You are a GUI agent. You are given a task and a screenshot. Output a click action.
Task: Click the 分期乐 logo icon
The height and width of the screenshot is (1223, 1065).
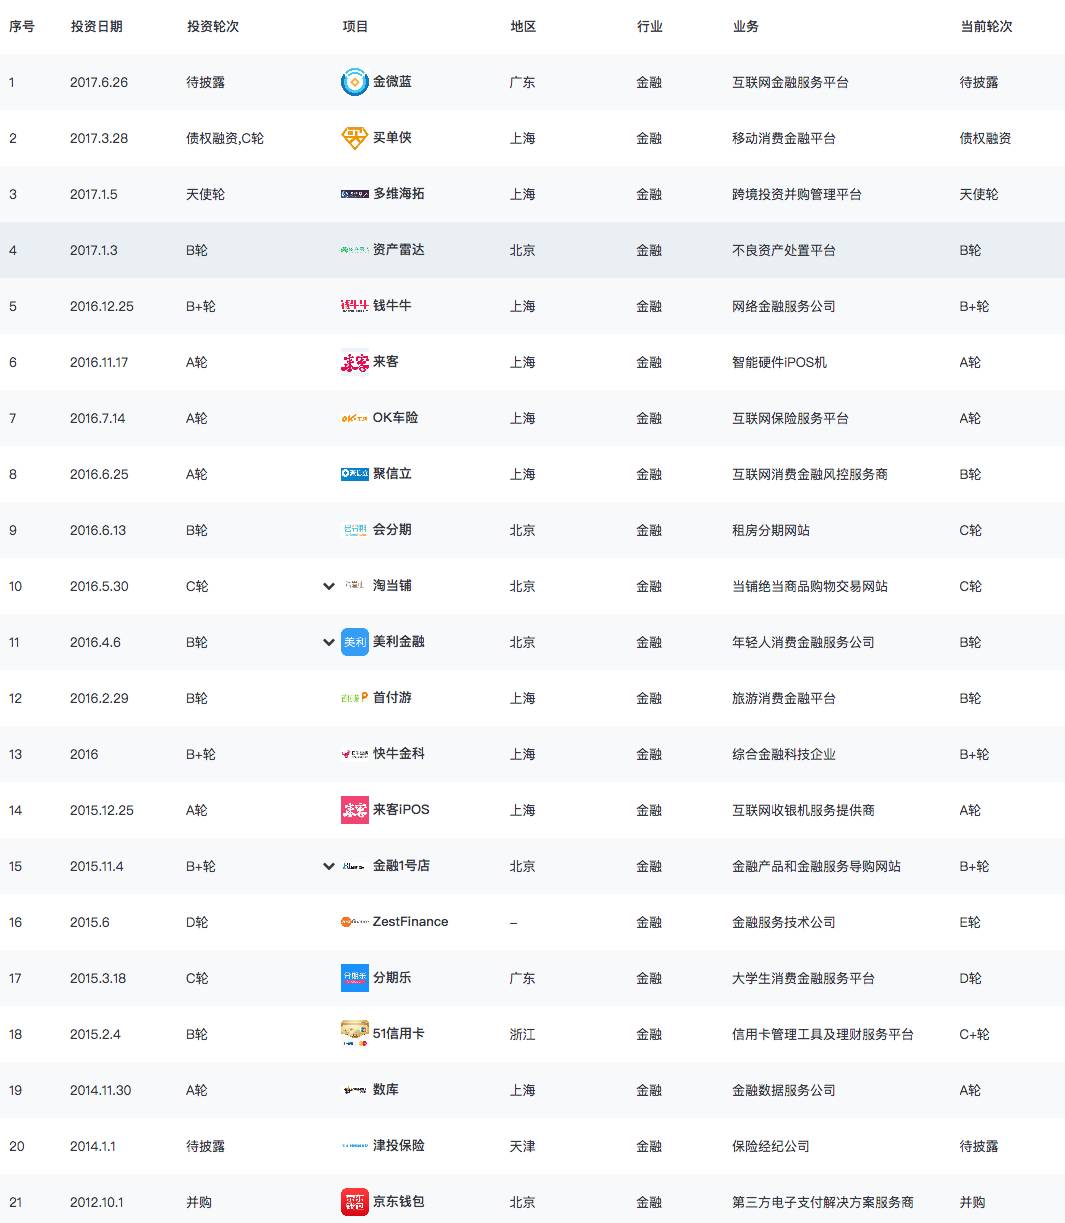[x=355, y=978]
